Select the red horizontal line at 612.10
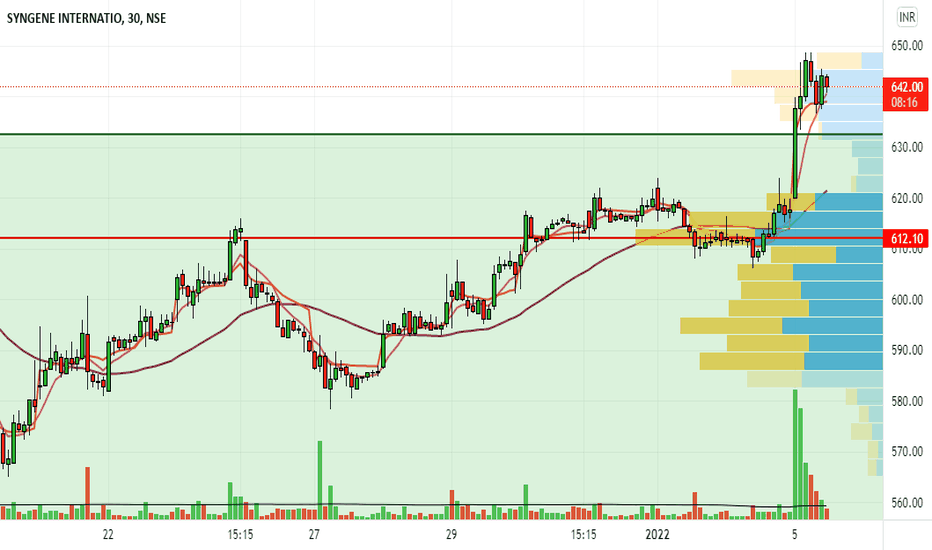The image size is (932, 550). click(x=441, y=238)
